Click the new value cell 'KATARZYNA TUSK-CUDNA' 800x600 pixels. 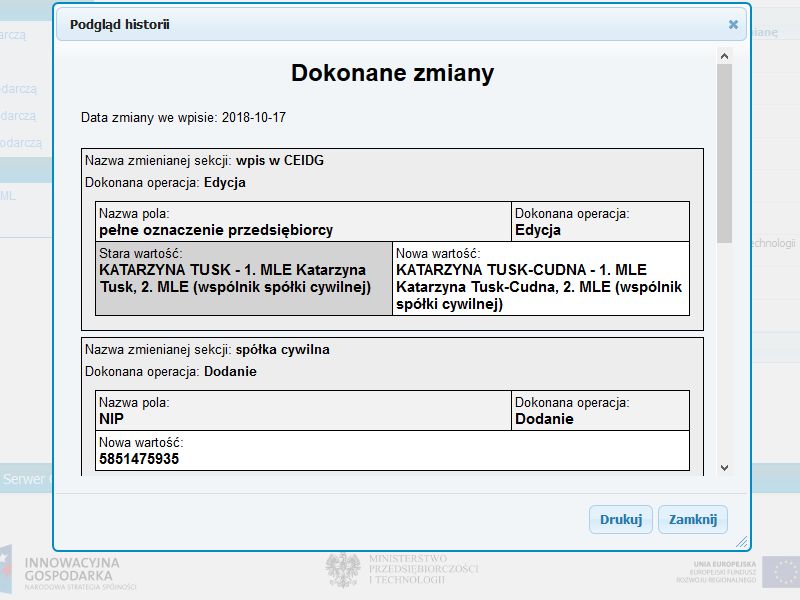click(x=541, y=278)
